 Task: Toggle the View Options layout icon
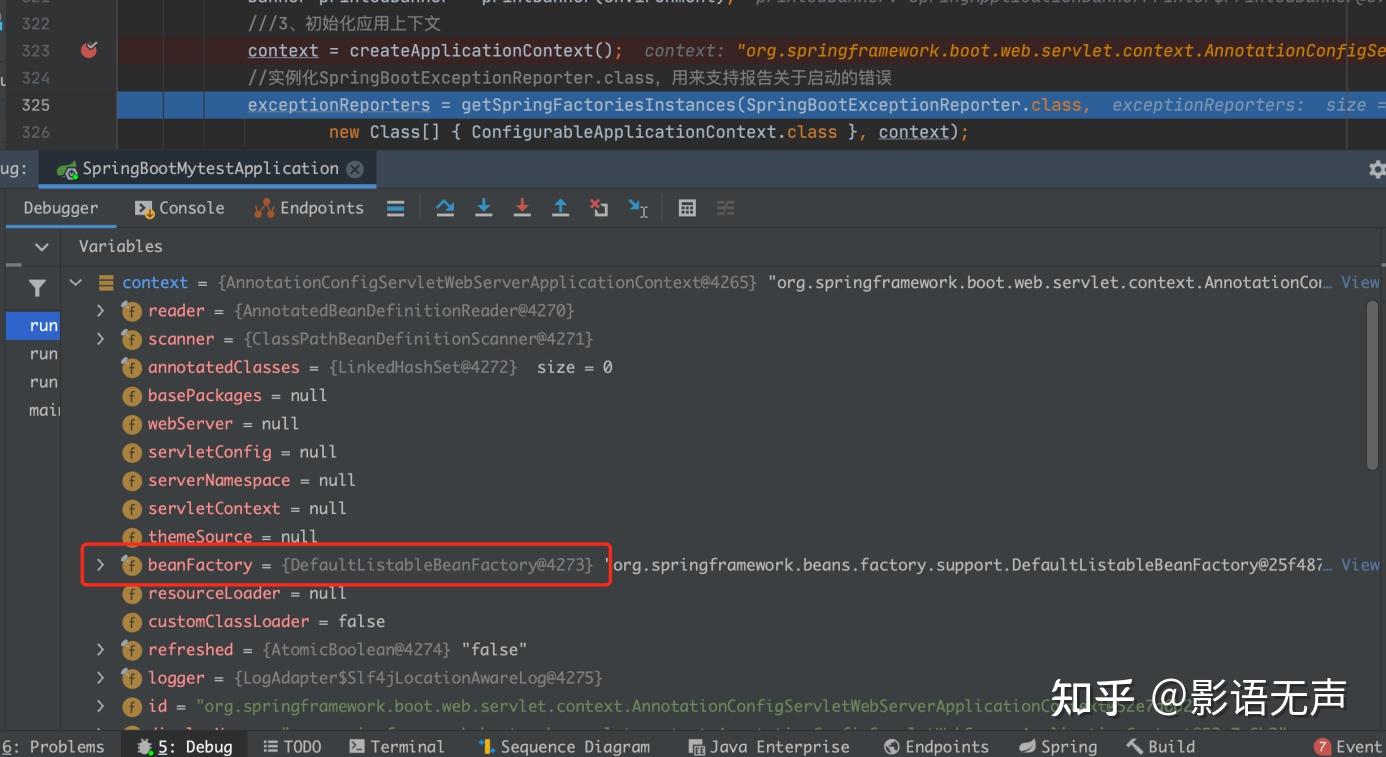tap(724, 208)
